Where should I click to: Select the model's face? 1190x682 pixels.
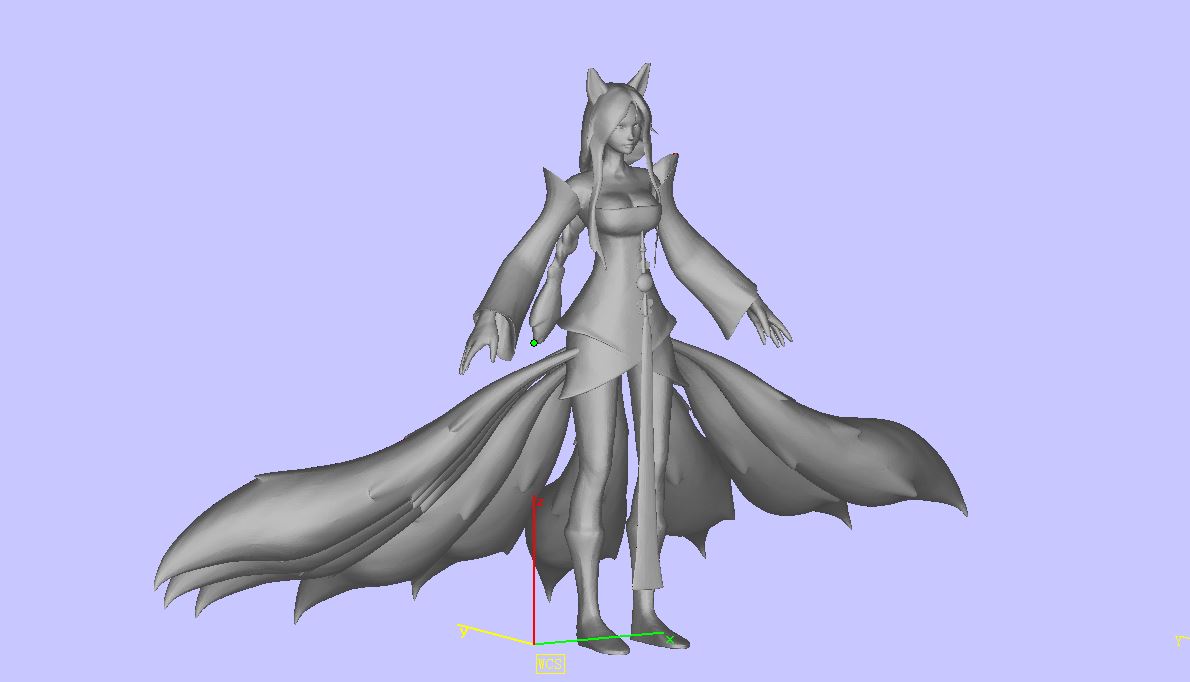626,132
